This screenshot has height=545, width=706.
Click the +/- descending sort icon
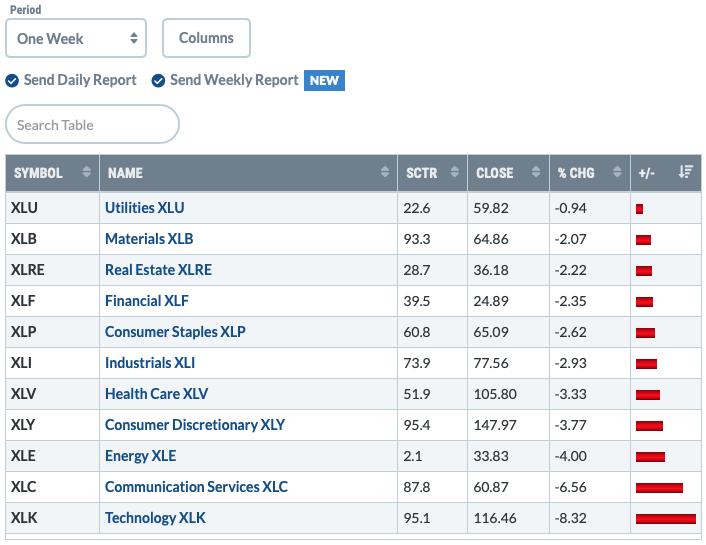pos(686,172)
